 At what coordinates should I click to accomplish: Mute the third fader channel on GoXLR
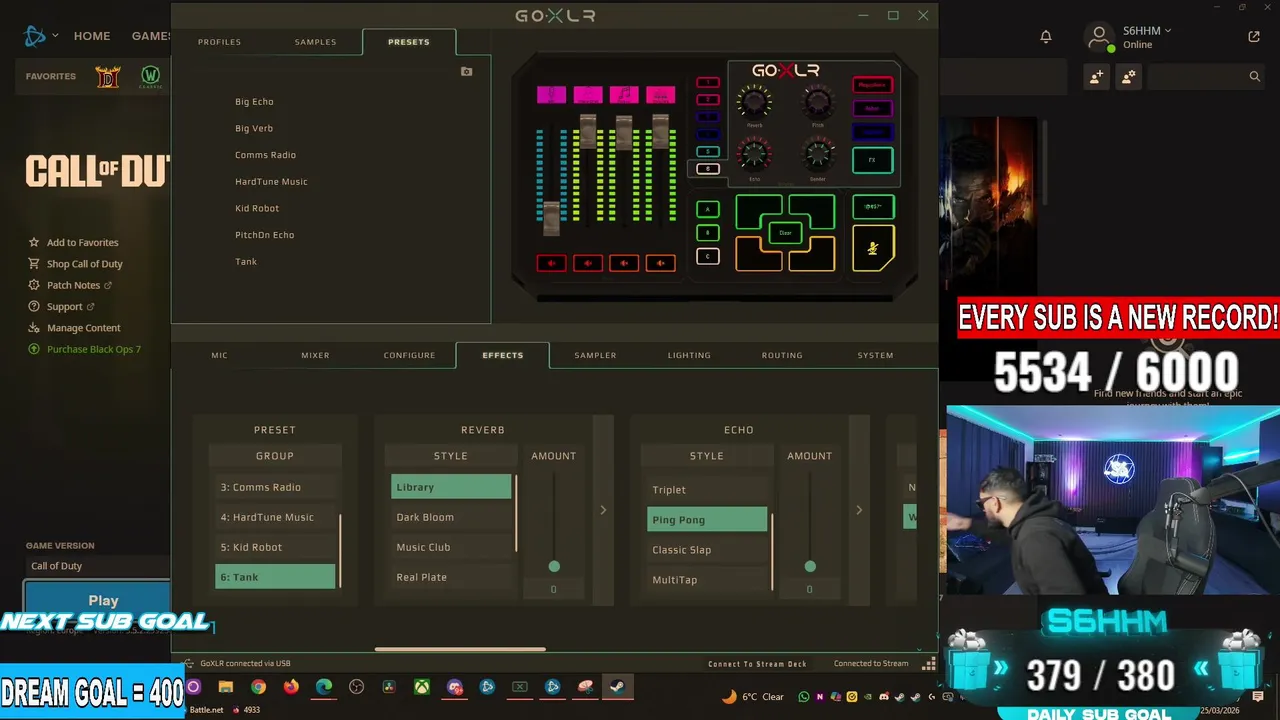pos(624,263)
